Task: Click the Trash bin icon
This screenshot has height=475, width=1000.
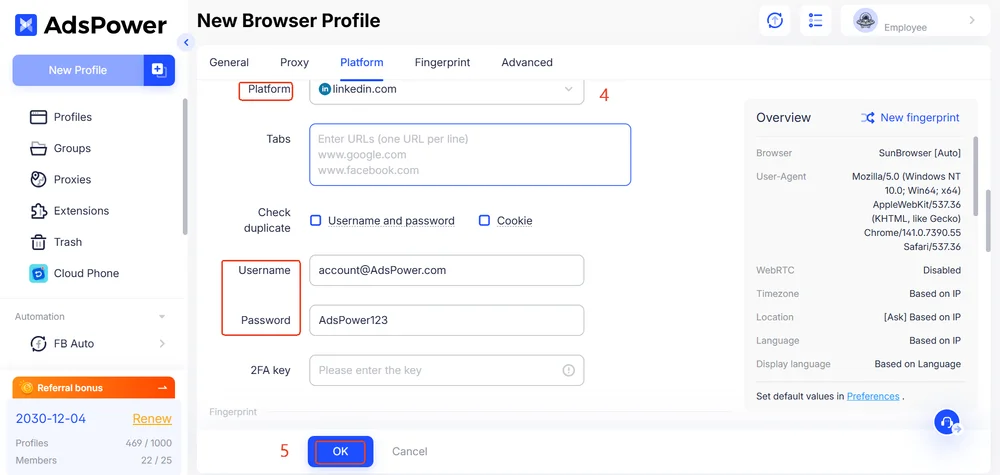Action: (x=39, y=242)
